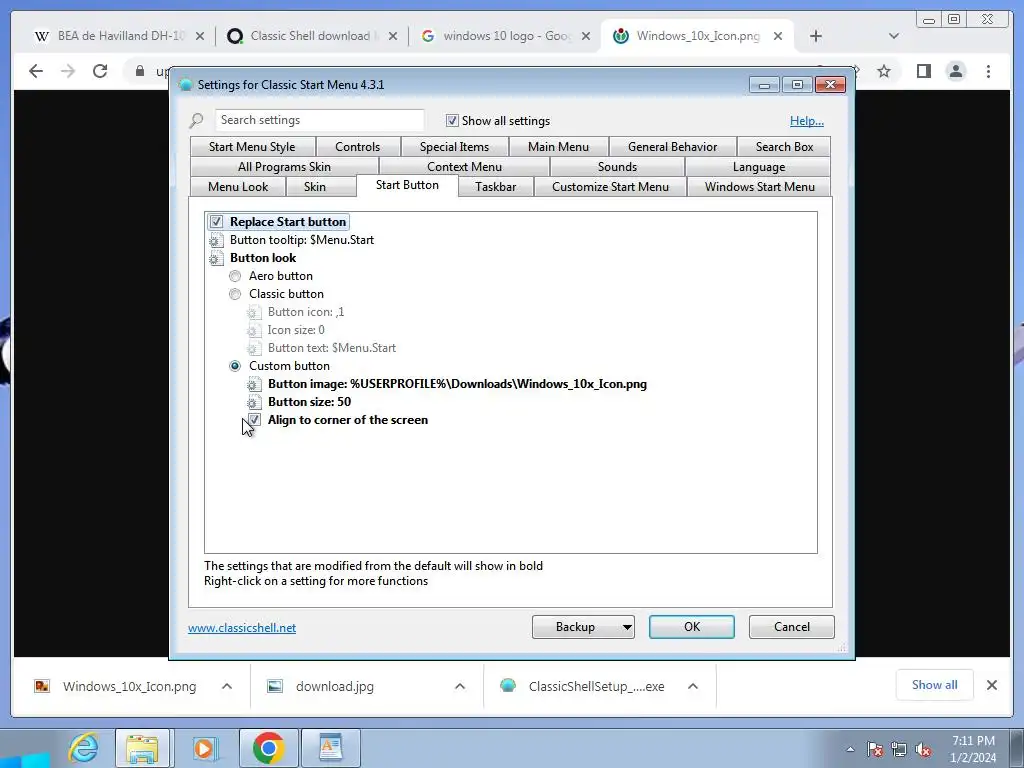1024x768 pixels.
Task: Select the Custom button option
Action: click(x=235, y=366)
